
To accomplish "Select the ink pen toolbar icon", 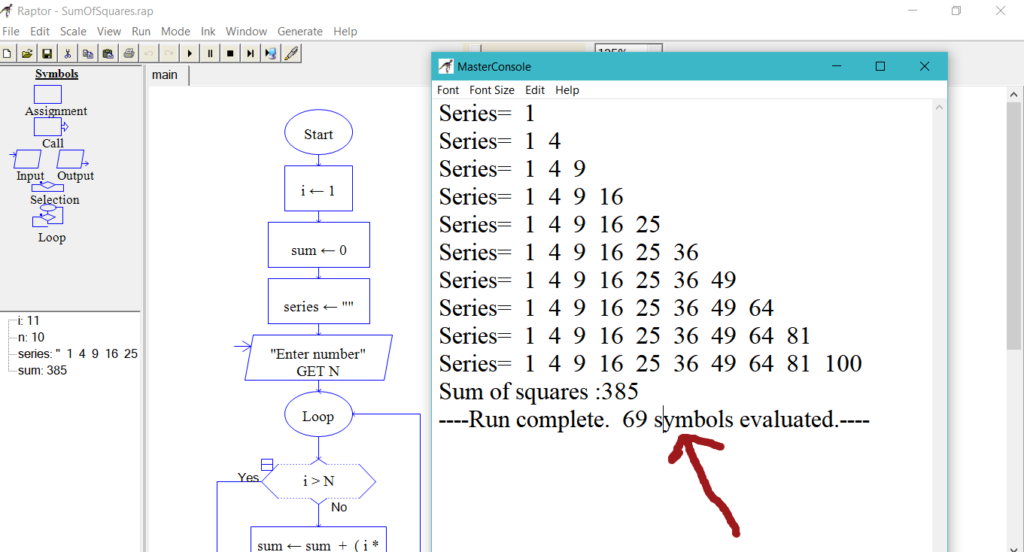I will 291,53.
